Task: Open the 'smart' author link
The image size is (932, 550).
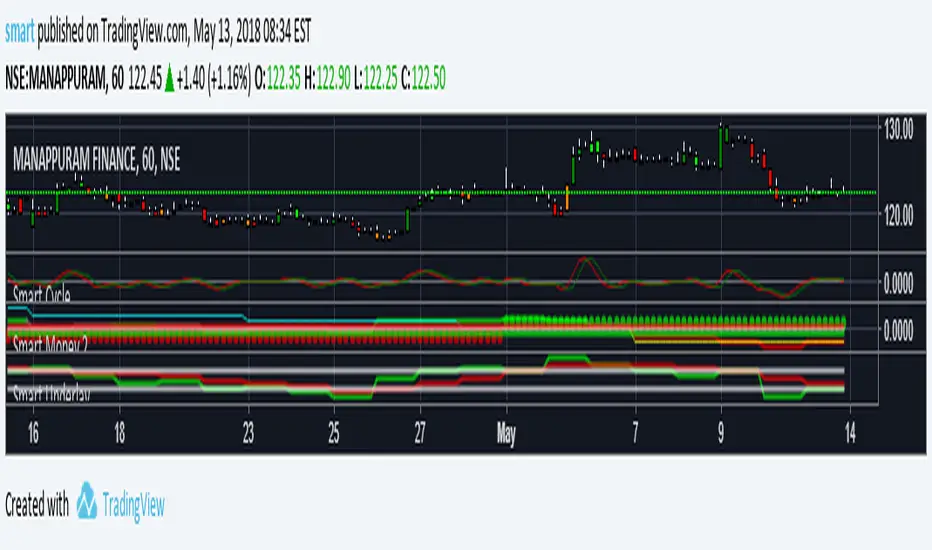Action: (x=20, y=32)
